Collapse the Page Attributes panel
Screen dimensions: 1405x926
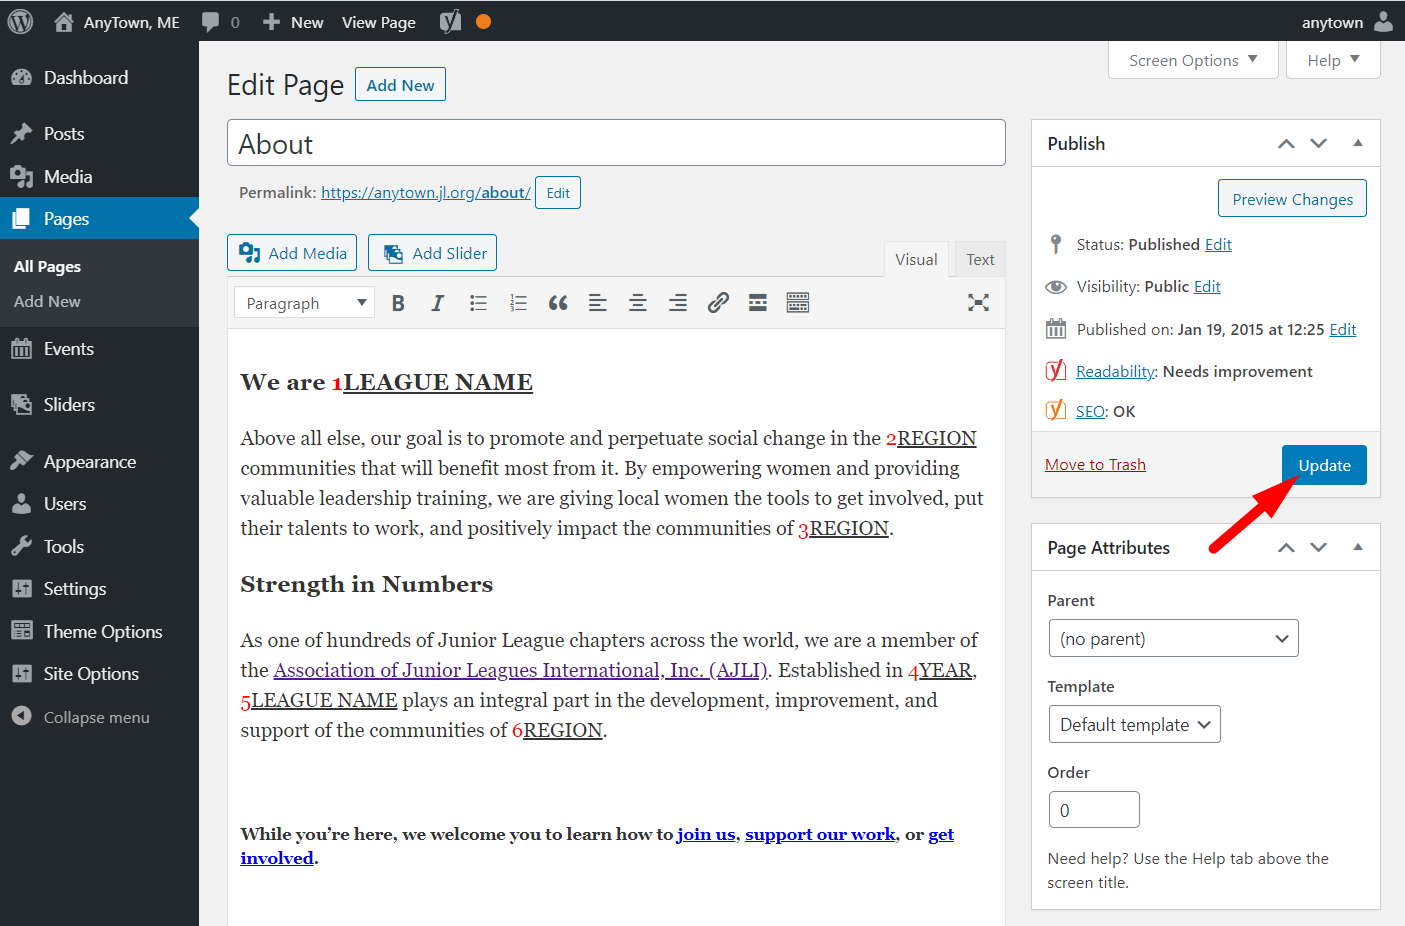tap(1358, 547)
